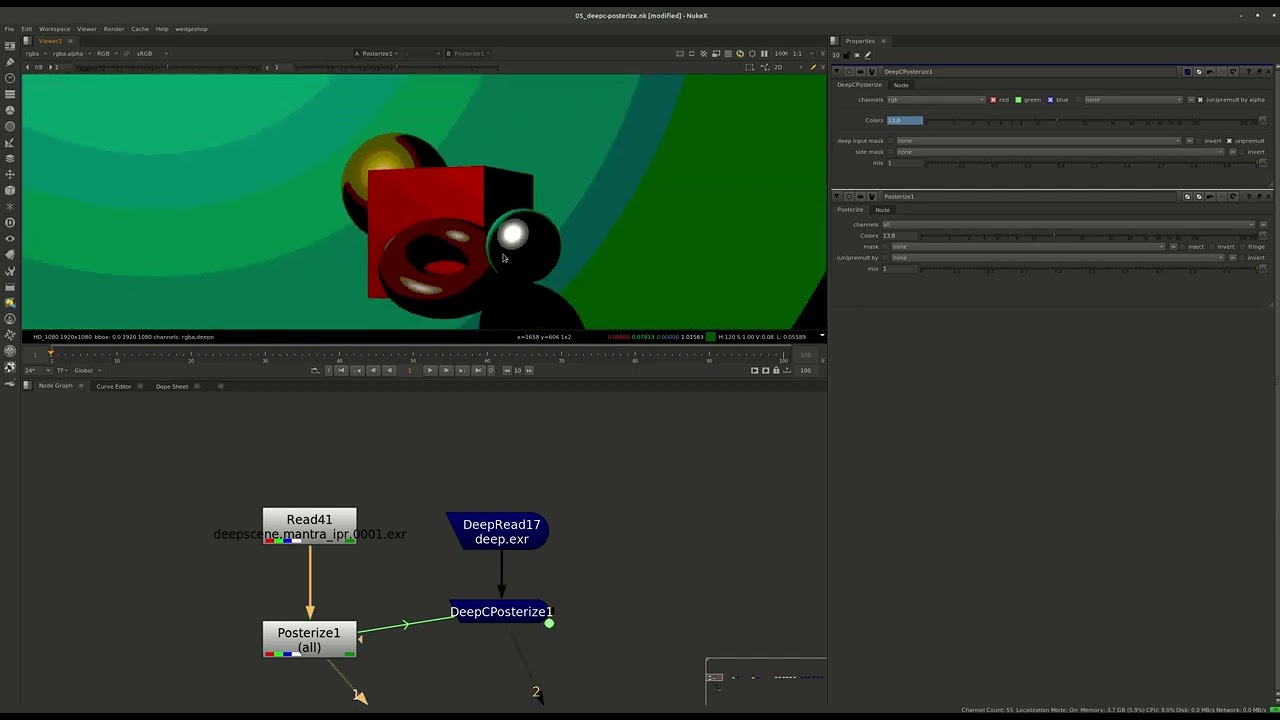Select the Posterize1 node in graph
Screen dimensions: 1280x720
point(309,640)
